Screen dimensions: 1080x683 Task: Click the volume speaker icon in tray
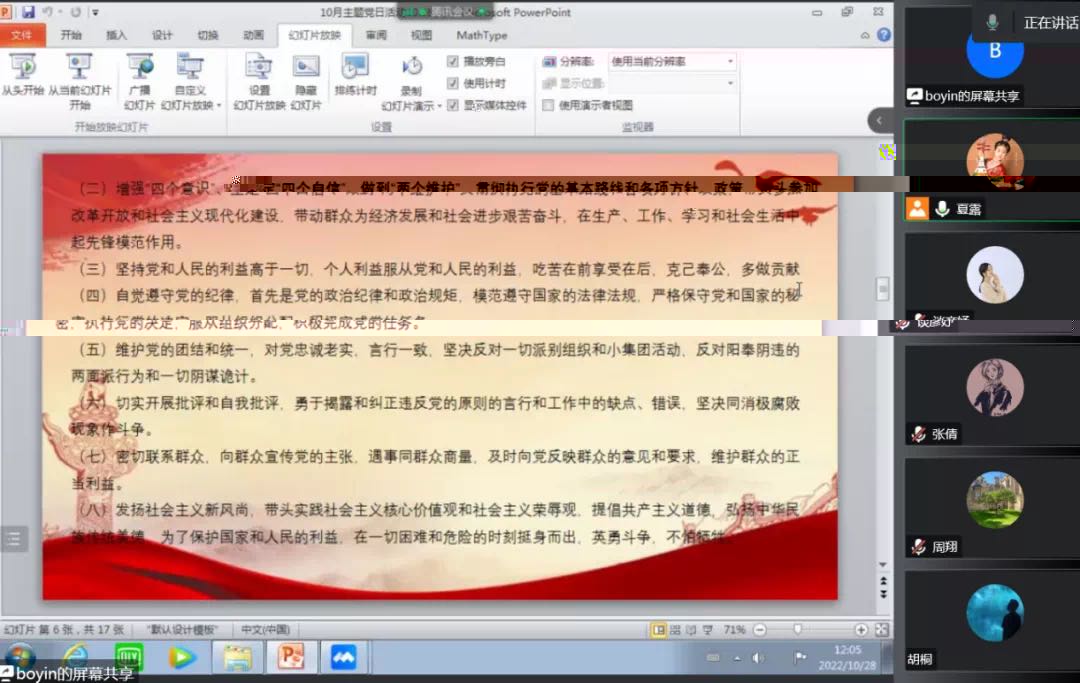758,658
